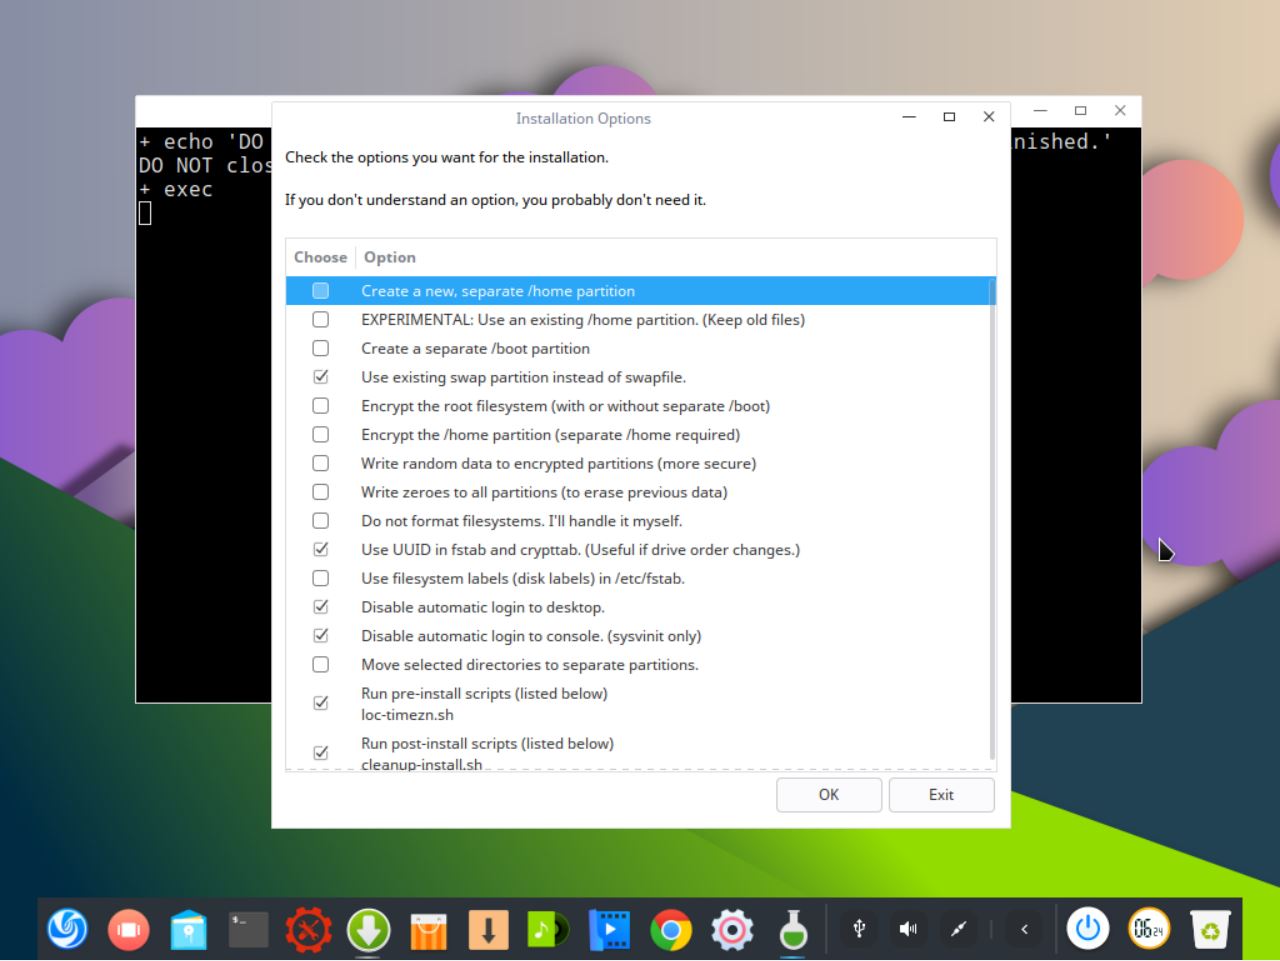The width and height of the screenshot is (1280, 961).
Task: Enable 'EXPERIMENTAL: Use an existing /home partition'
Action: click(x=320, y=320)
